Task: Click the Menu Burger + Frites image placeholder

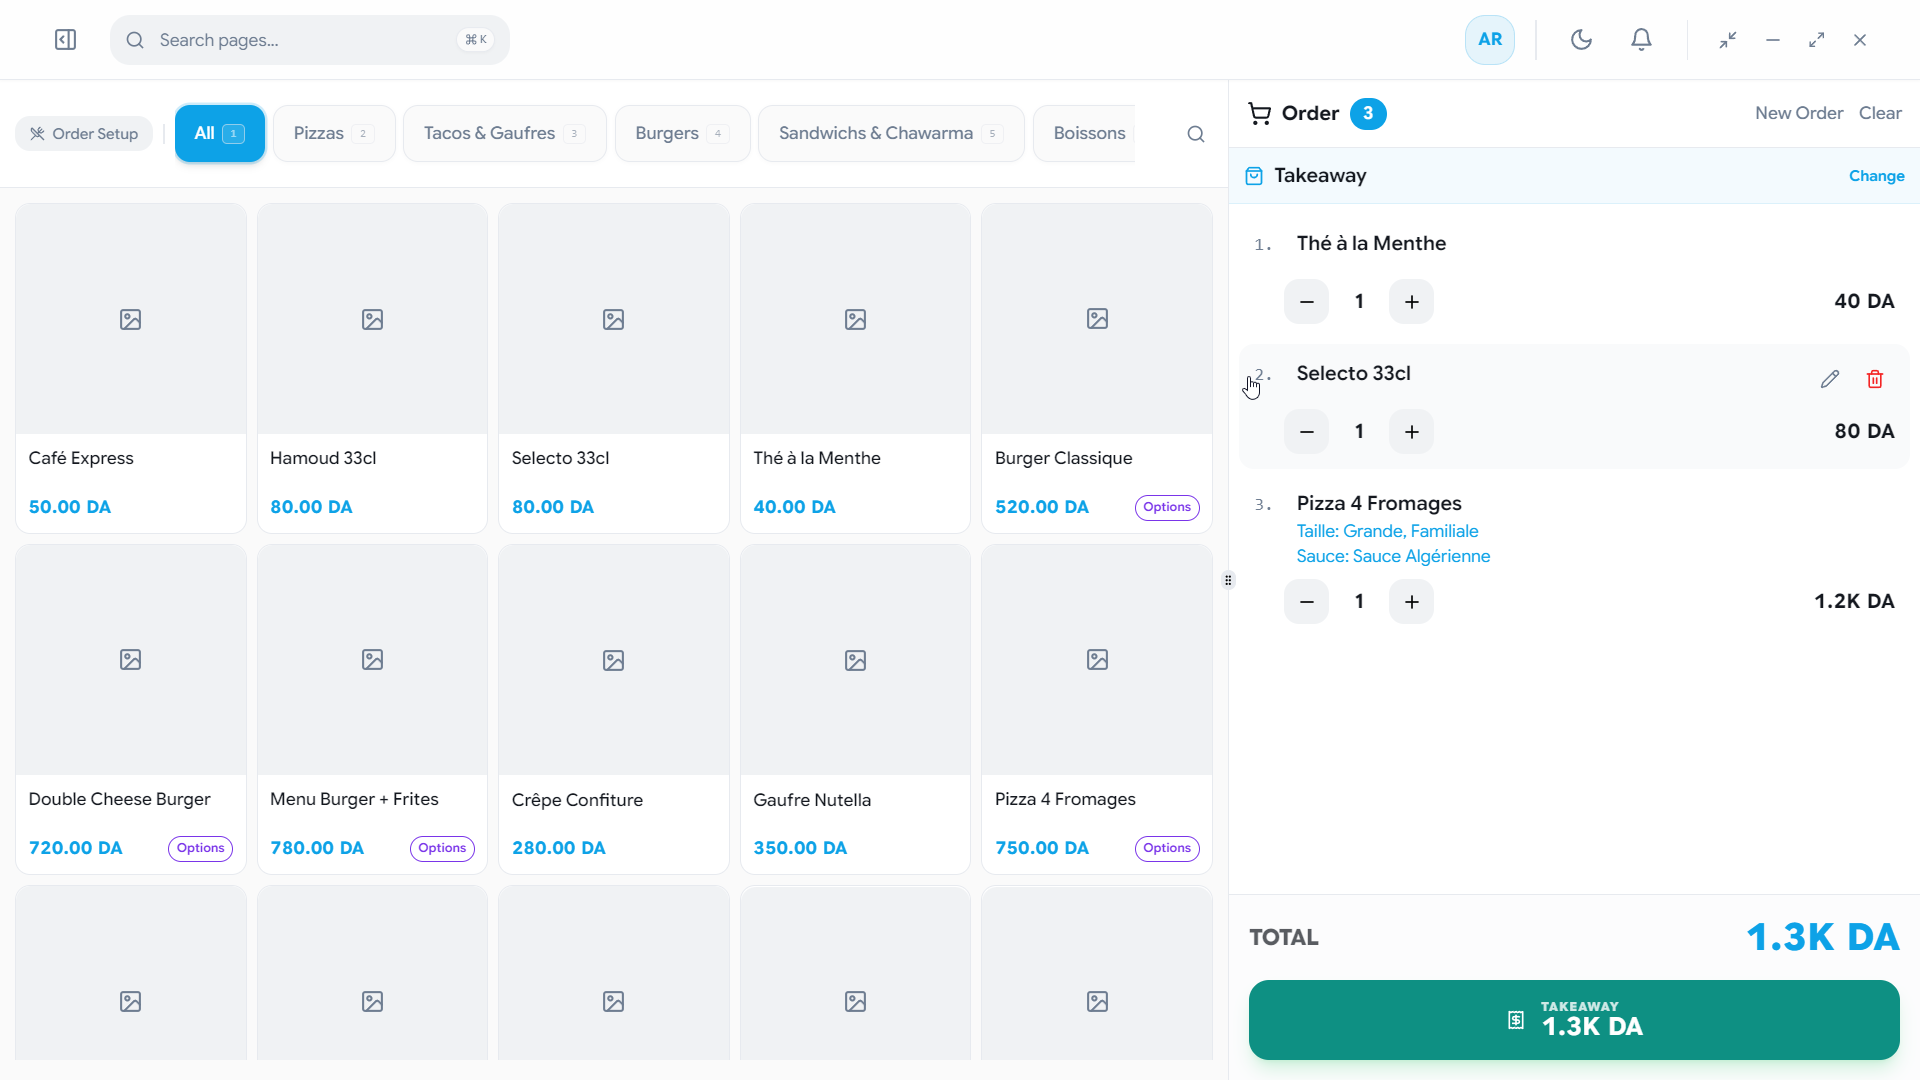Action: 372,660
